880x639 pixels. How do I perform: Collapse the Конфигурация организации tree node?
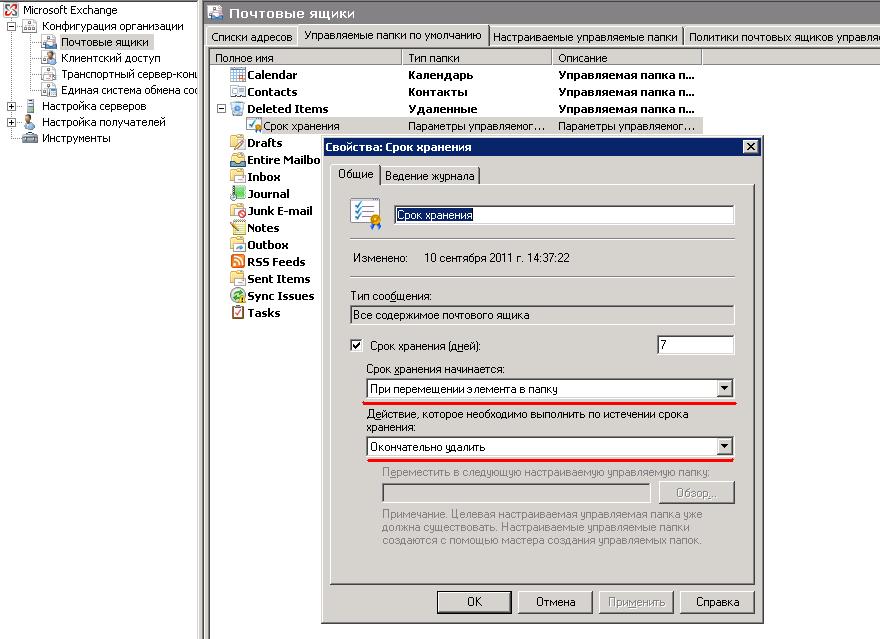pos(11,26)
